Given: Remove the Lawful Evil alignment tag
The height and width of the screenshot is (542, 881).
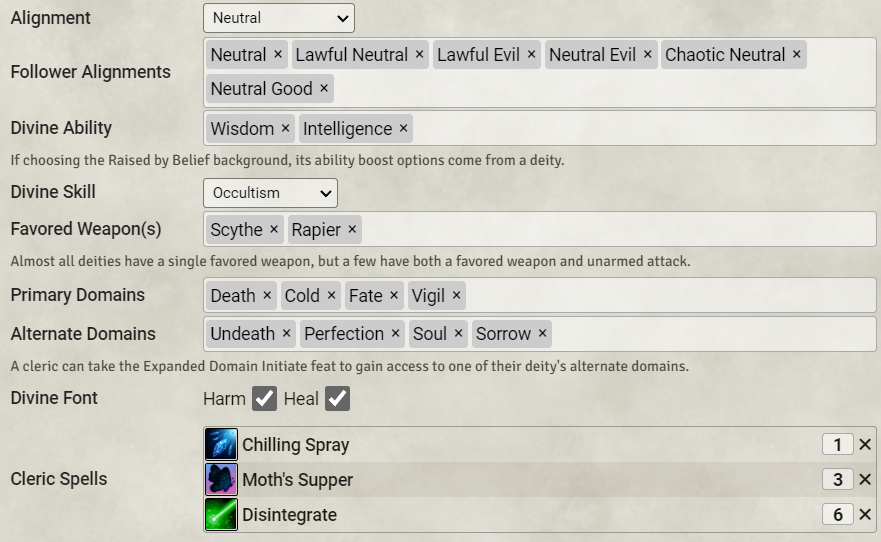Looking at the screenshot, I should click(531, 55).
